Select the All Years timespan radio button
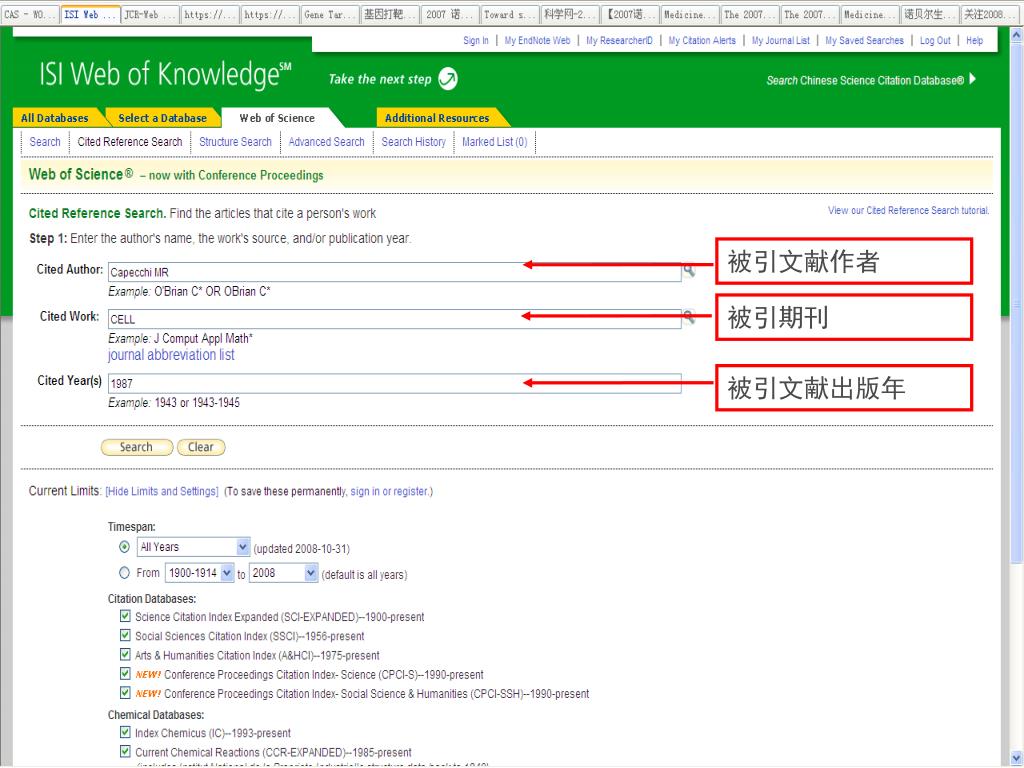This screenshot has height=768, width=1024. tap(124, 547)
